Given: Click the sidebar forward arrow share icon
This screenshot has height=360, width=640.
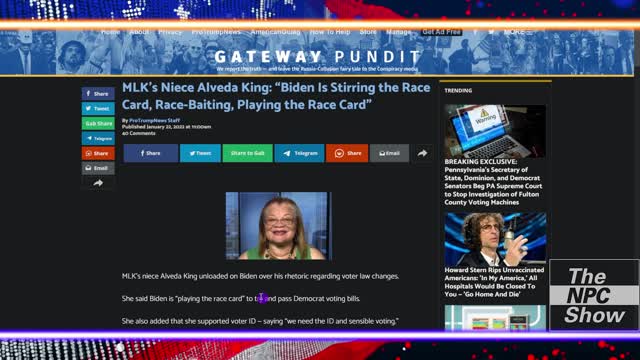Looking at the screenshot, I should click(98, 183).
